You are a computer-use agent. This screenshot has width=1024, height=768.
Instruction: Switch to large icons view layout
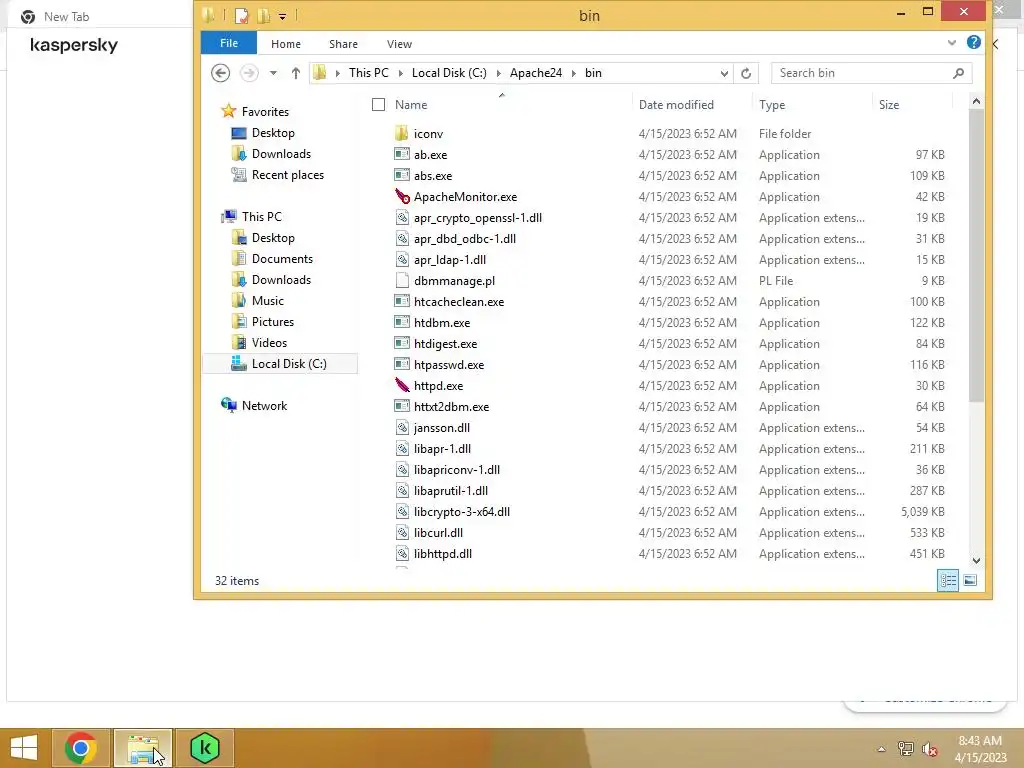pyautogui.click(x=970, y=580)
